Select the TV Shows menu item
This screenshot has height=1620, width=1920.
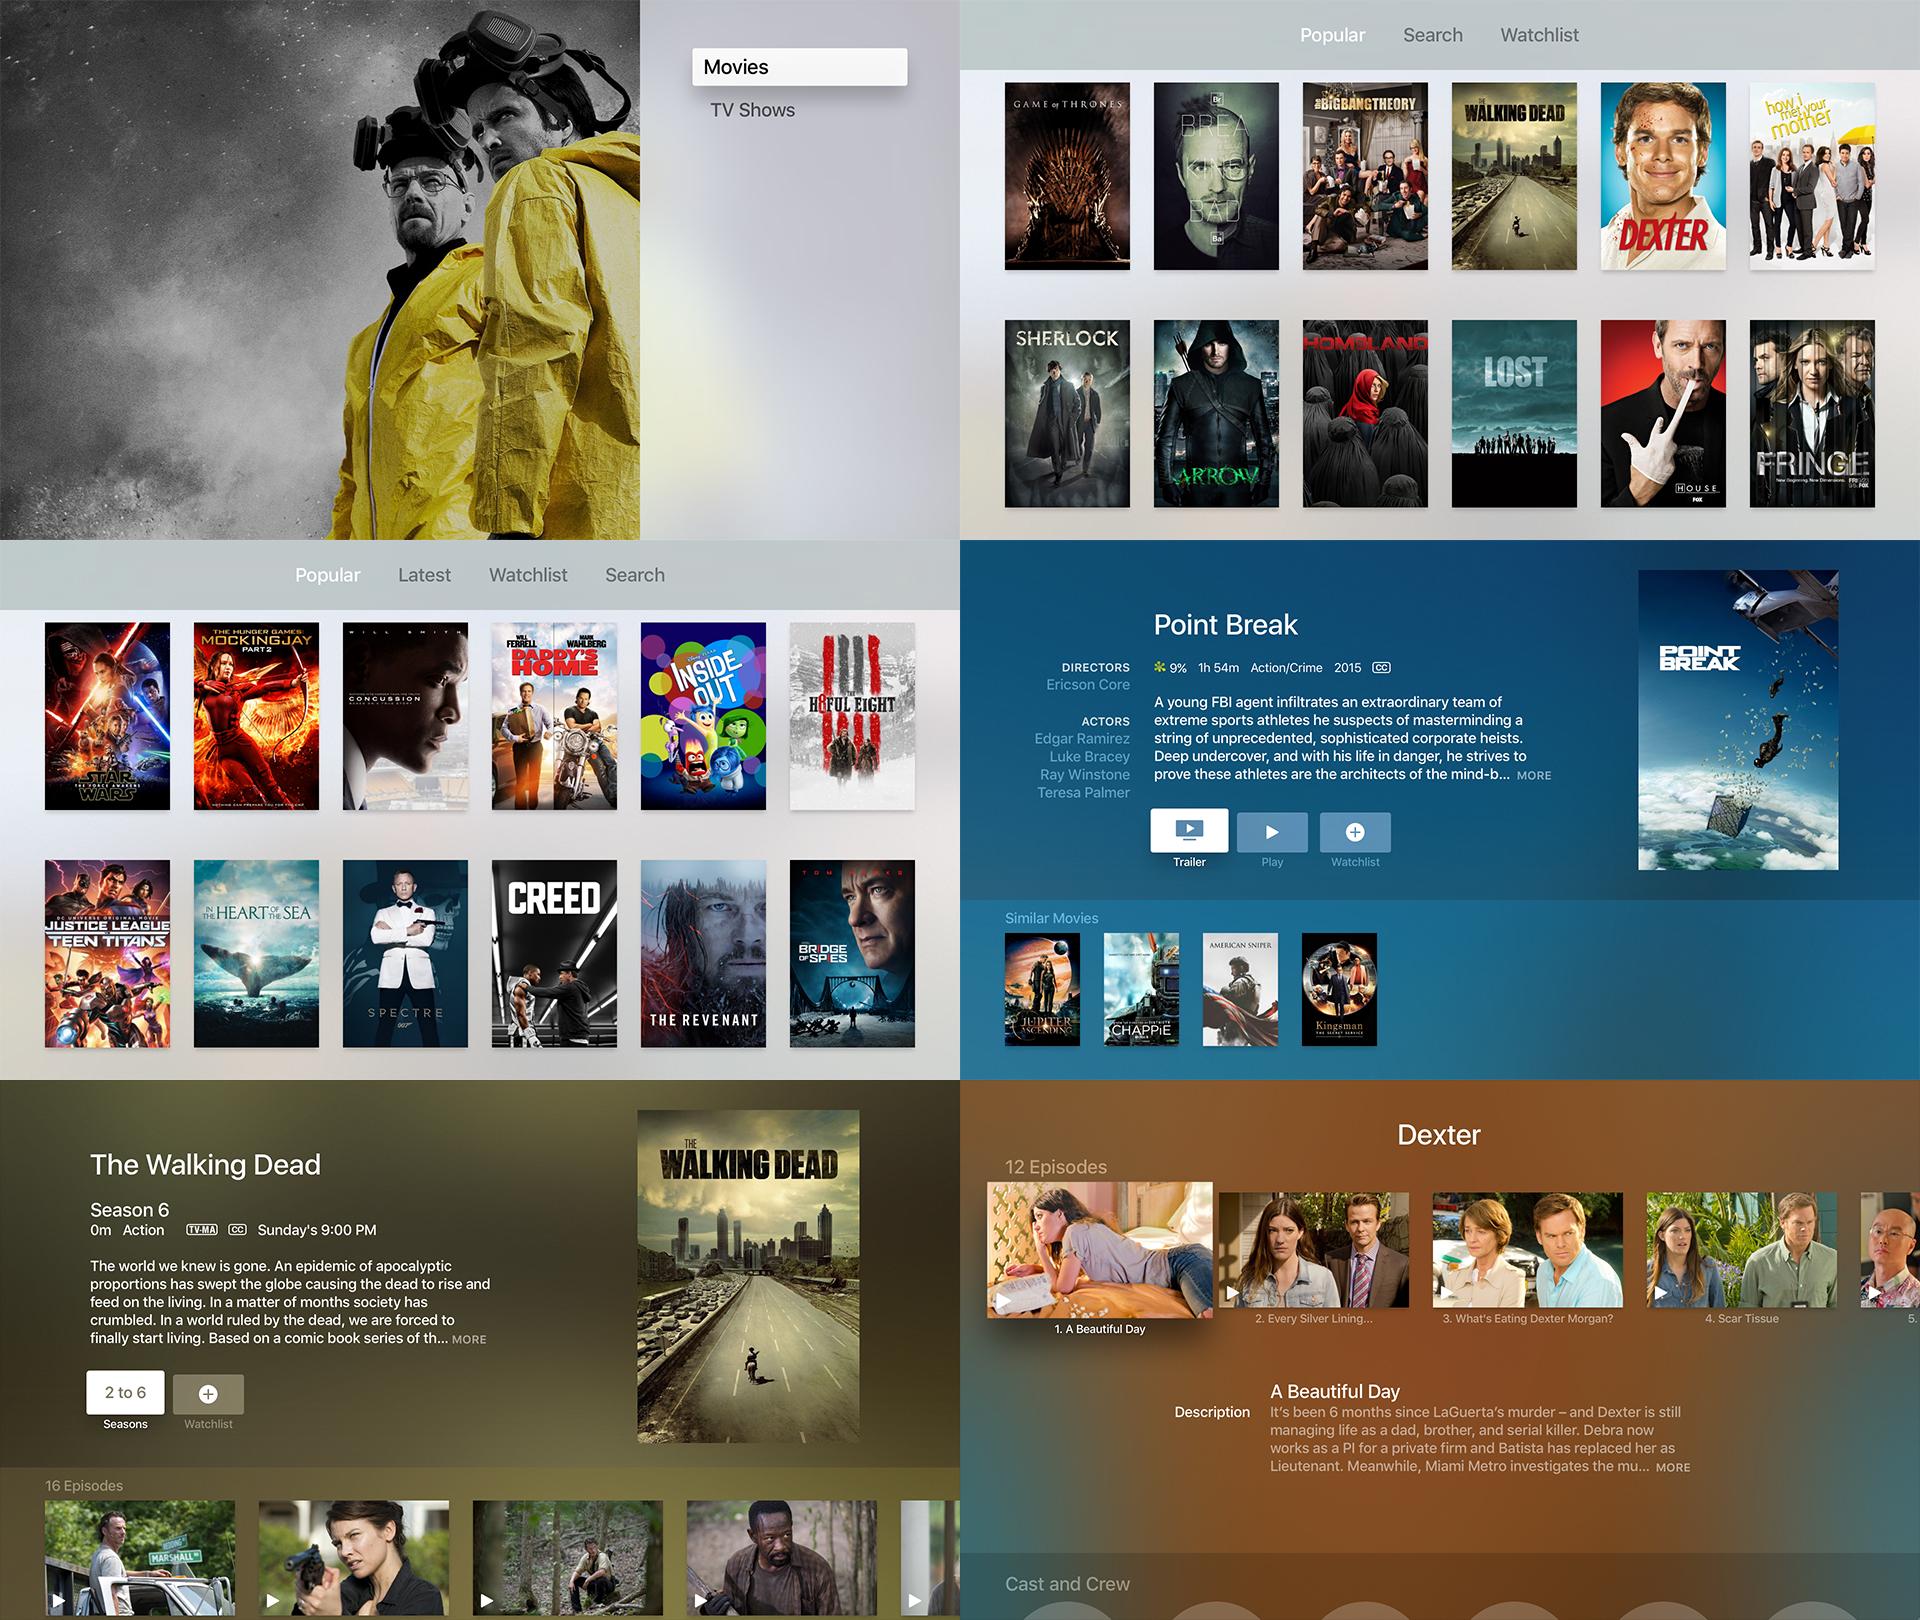[752, 110]
